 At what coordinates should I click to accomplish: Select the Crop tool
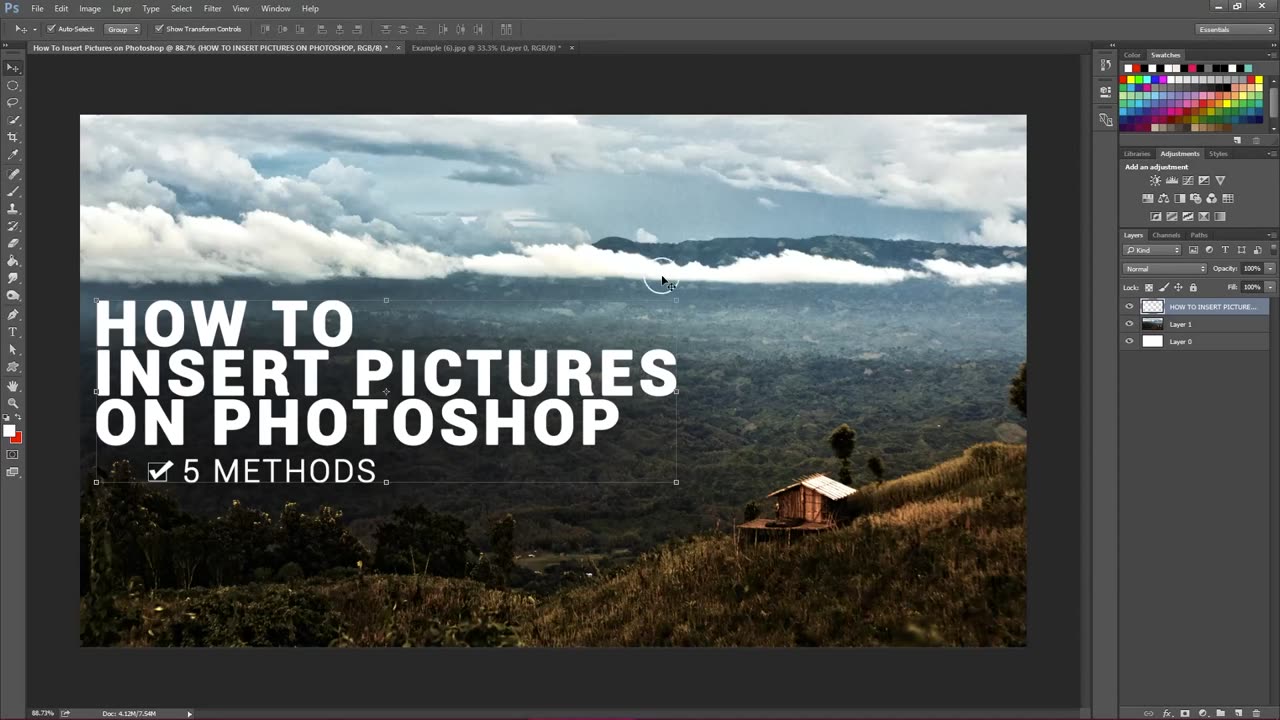[x=13, y=137]
